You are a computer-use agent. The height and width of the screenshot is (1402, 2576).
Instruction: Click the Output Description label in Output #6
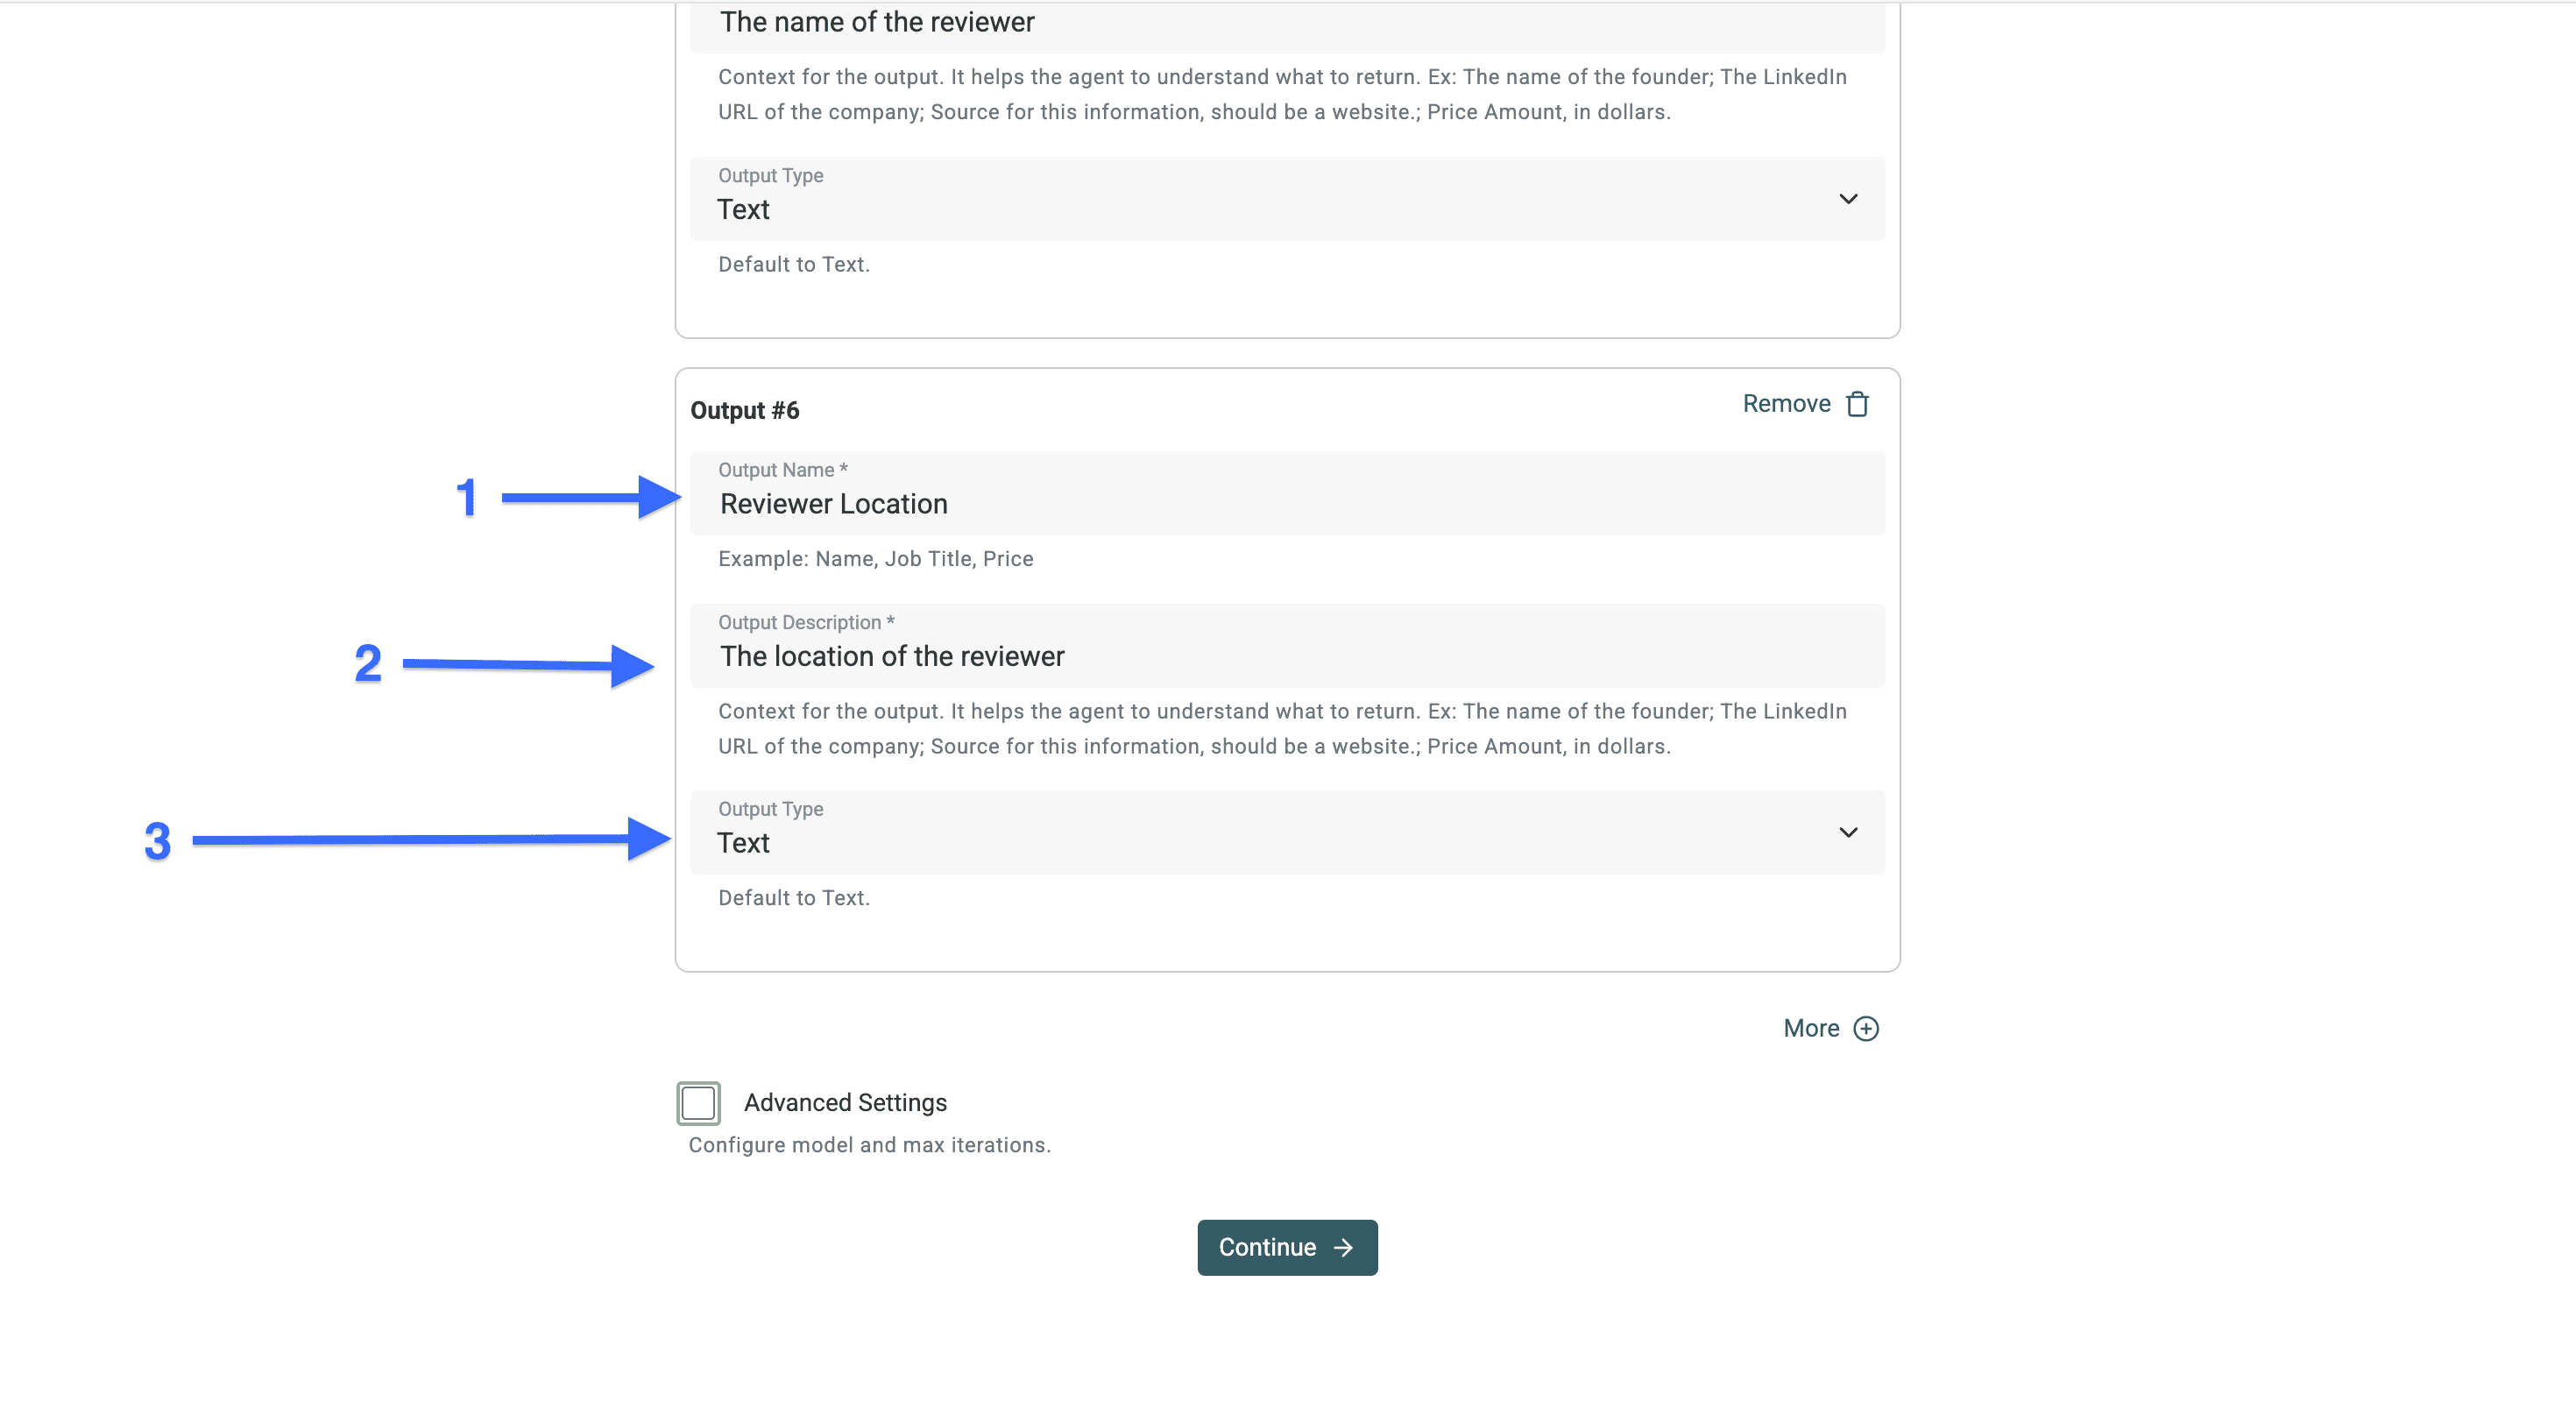806,621
